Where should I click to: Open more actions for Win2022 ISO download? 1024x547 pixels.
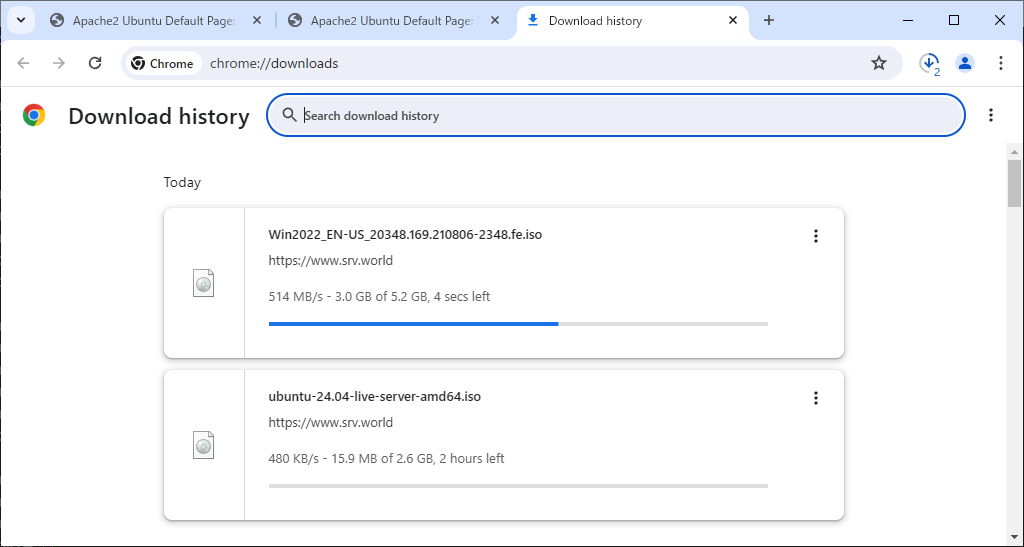[815, 236]
